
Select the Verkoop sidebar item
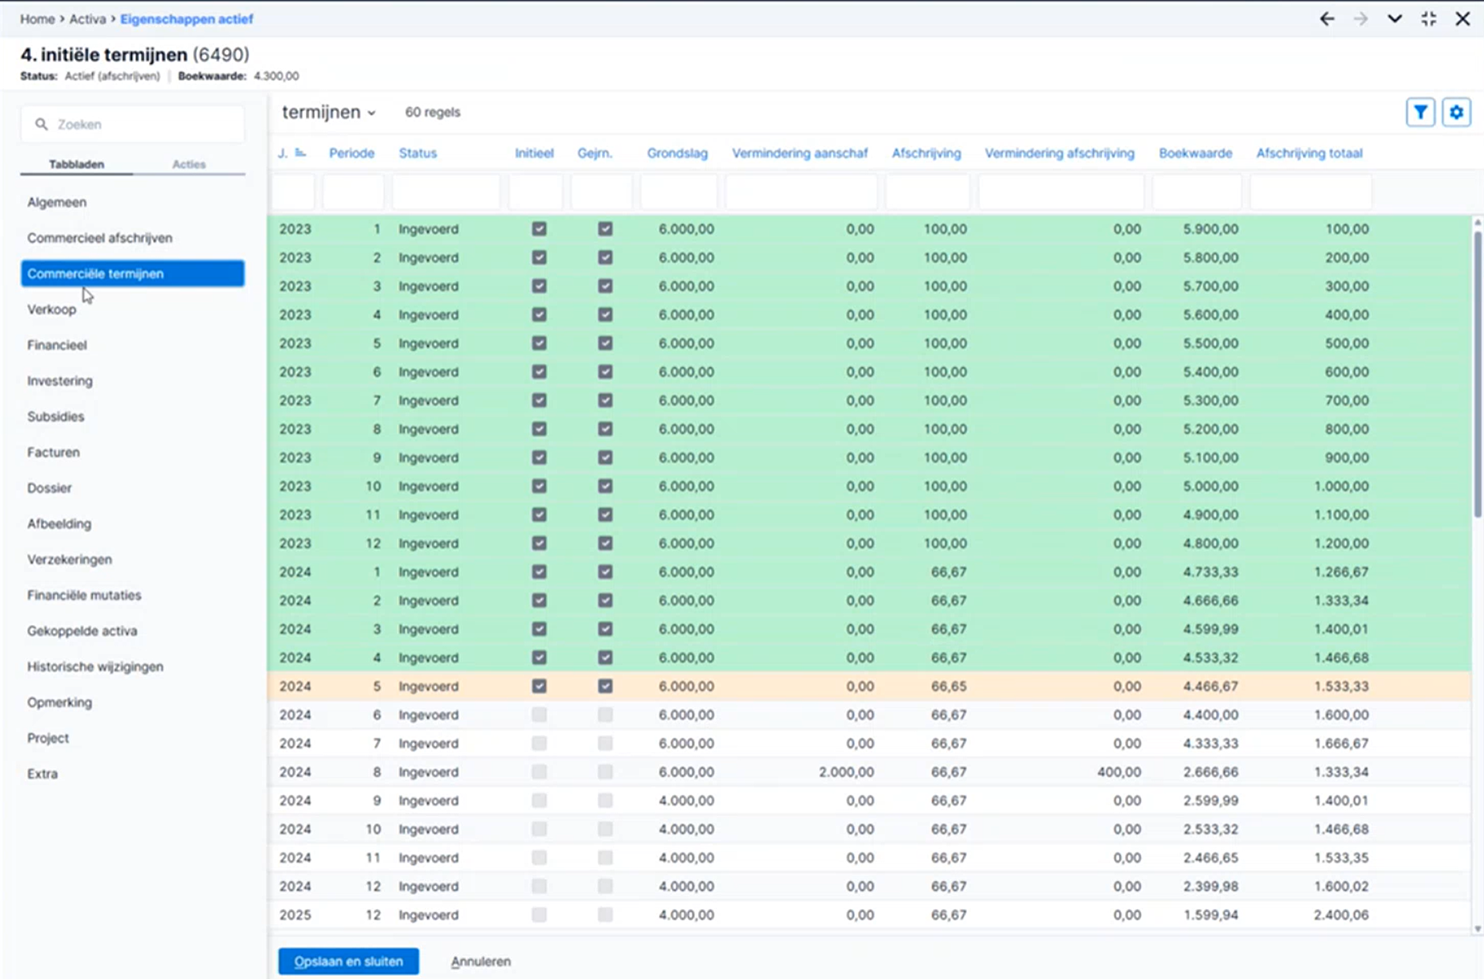click(x=51, y=309)
